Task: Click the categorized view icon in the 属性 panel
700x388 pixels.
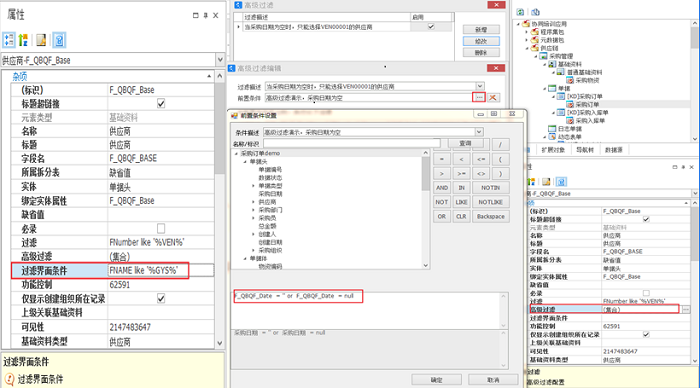Action: pos(8,40)
